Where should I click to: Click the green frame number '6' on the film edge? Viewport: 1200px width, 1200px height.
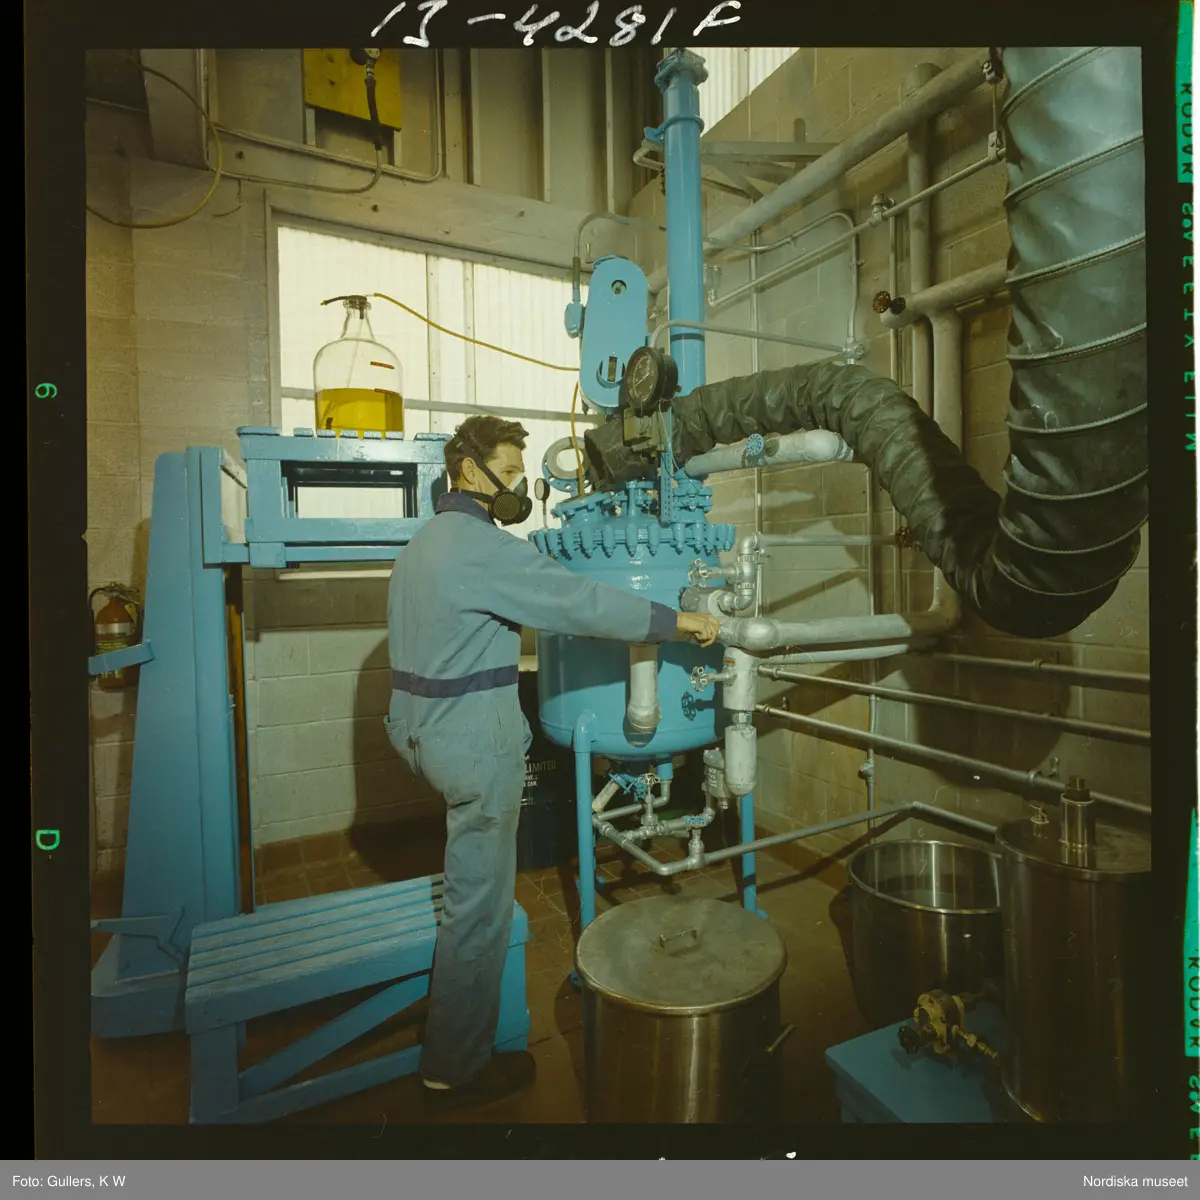click(x=46, y=390)
